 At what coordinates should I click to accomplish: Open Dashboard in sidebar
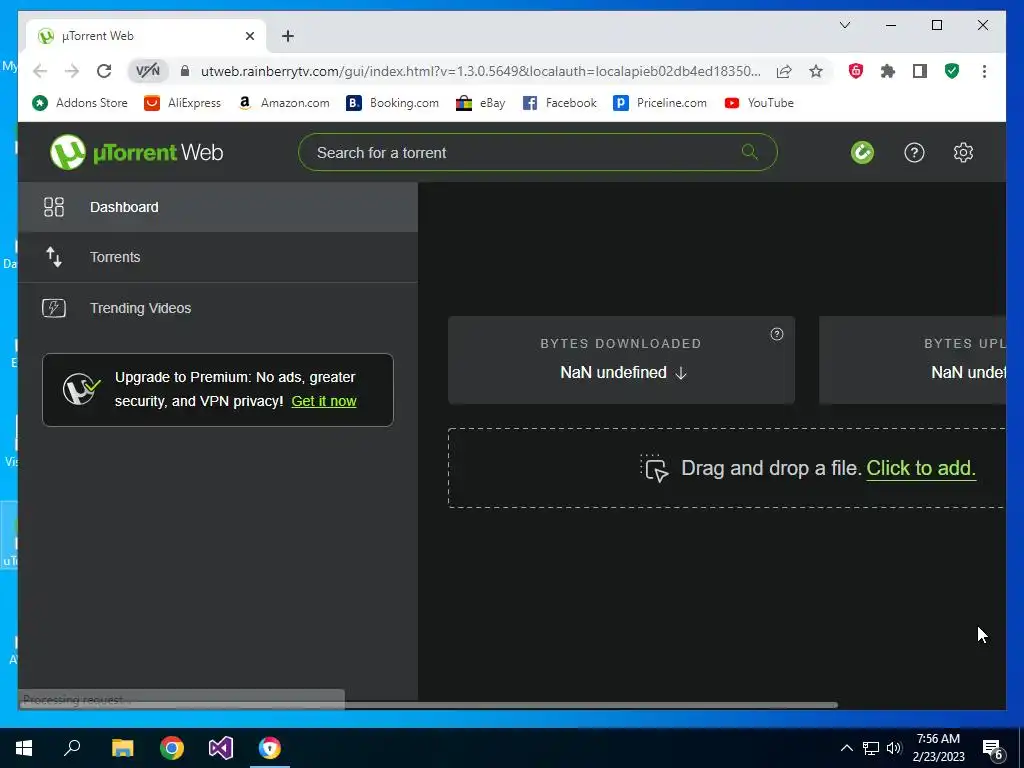(x=217, y=207)
